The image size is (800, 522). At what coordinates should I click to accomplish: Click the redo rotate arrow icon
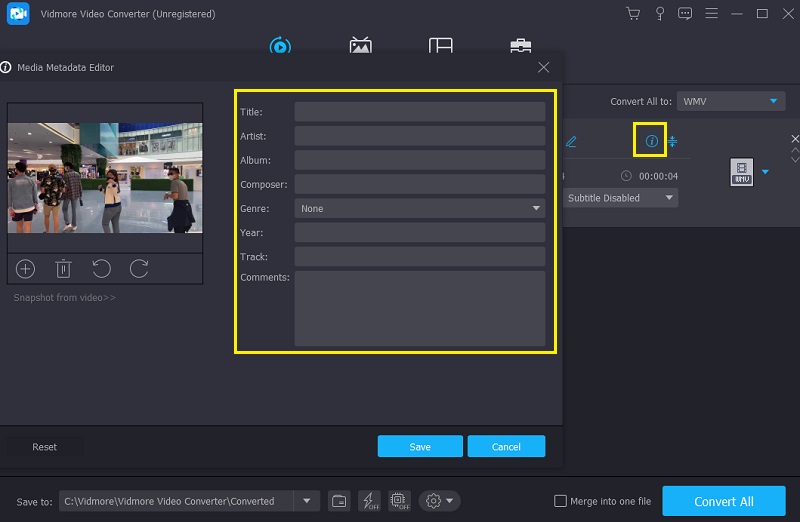click(x=139, y=268)
